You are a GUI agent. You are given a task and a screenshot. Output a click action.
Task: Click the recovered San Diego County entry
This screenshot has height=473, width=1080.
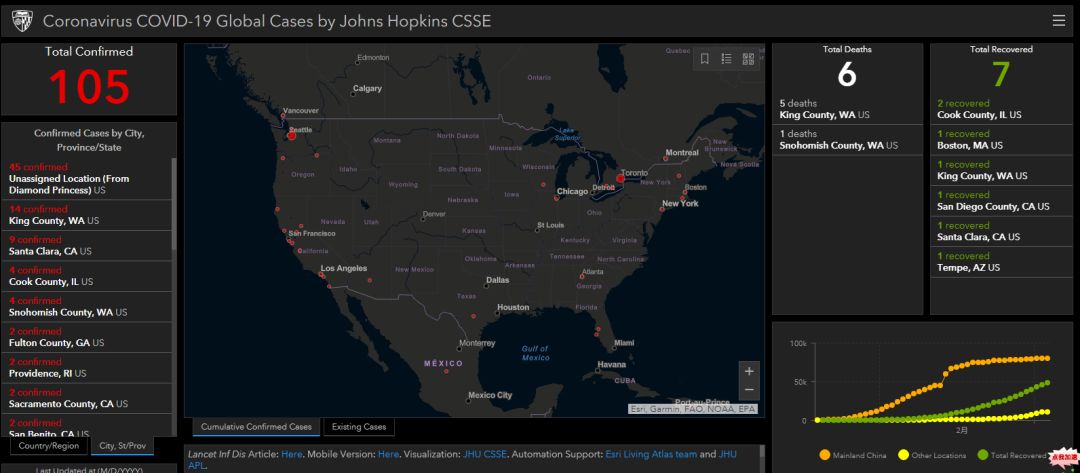[x=1001, y=200]
